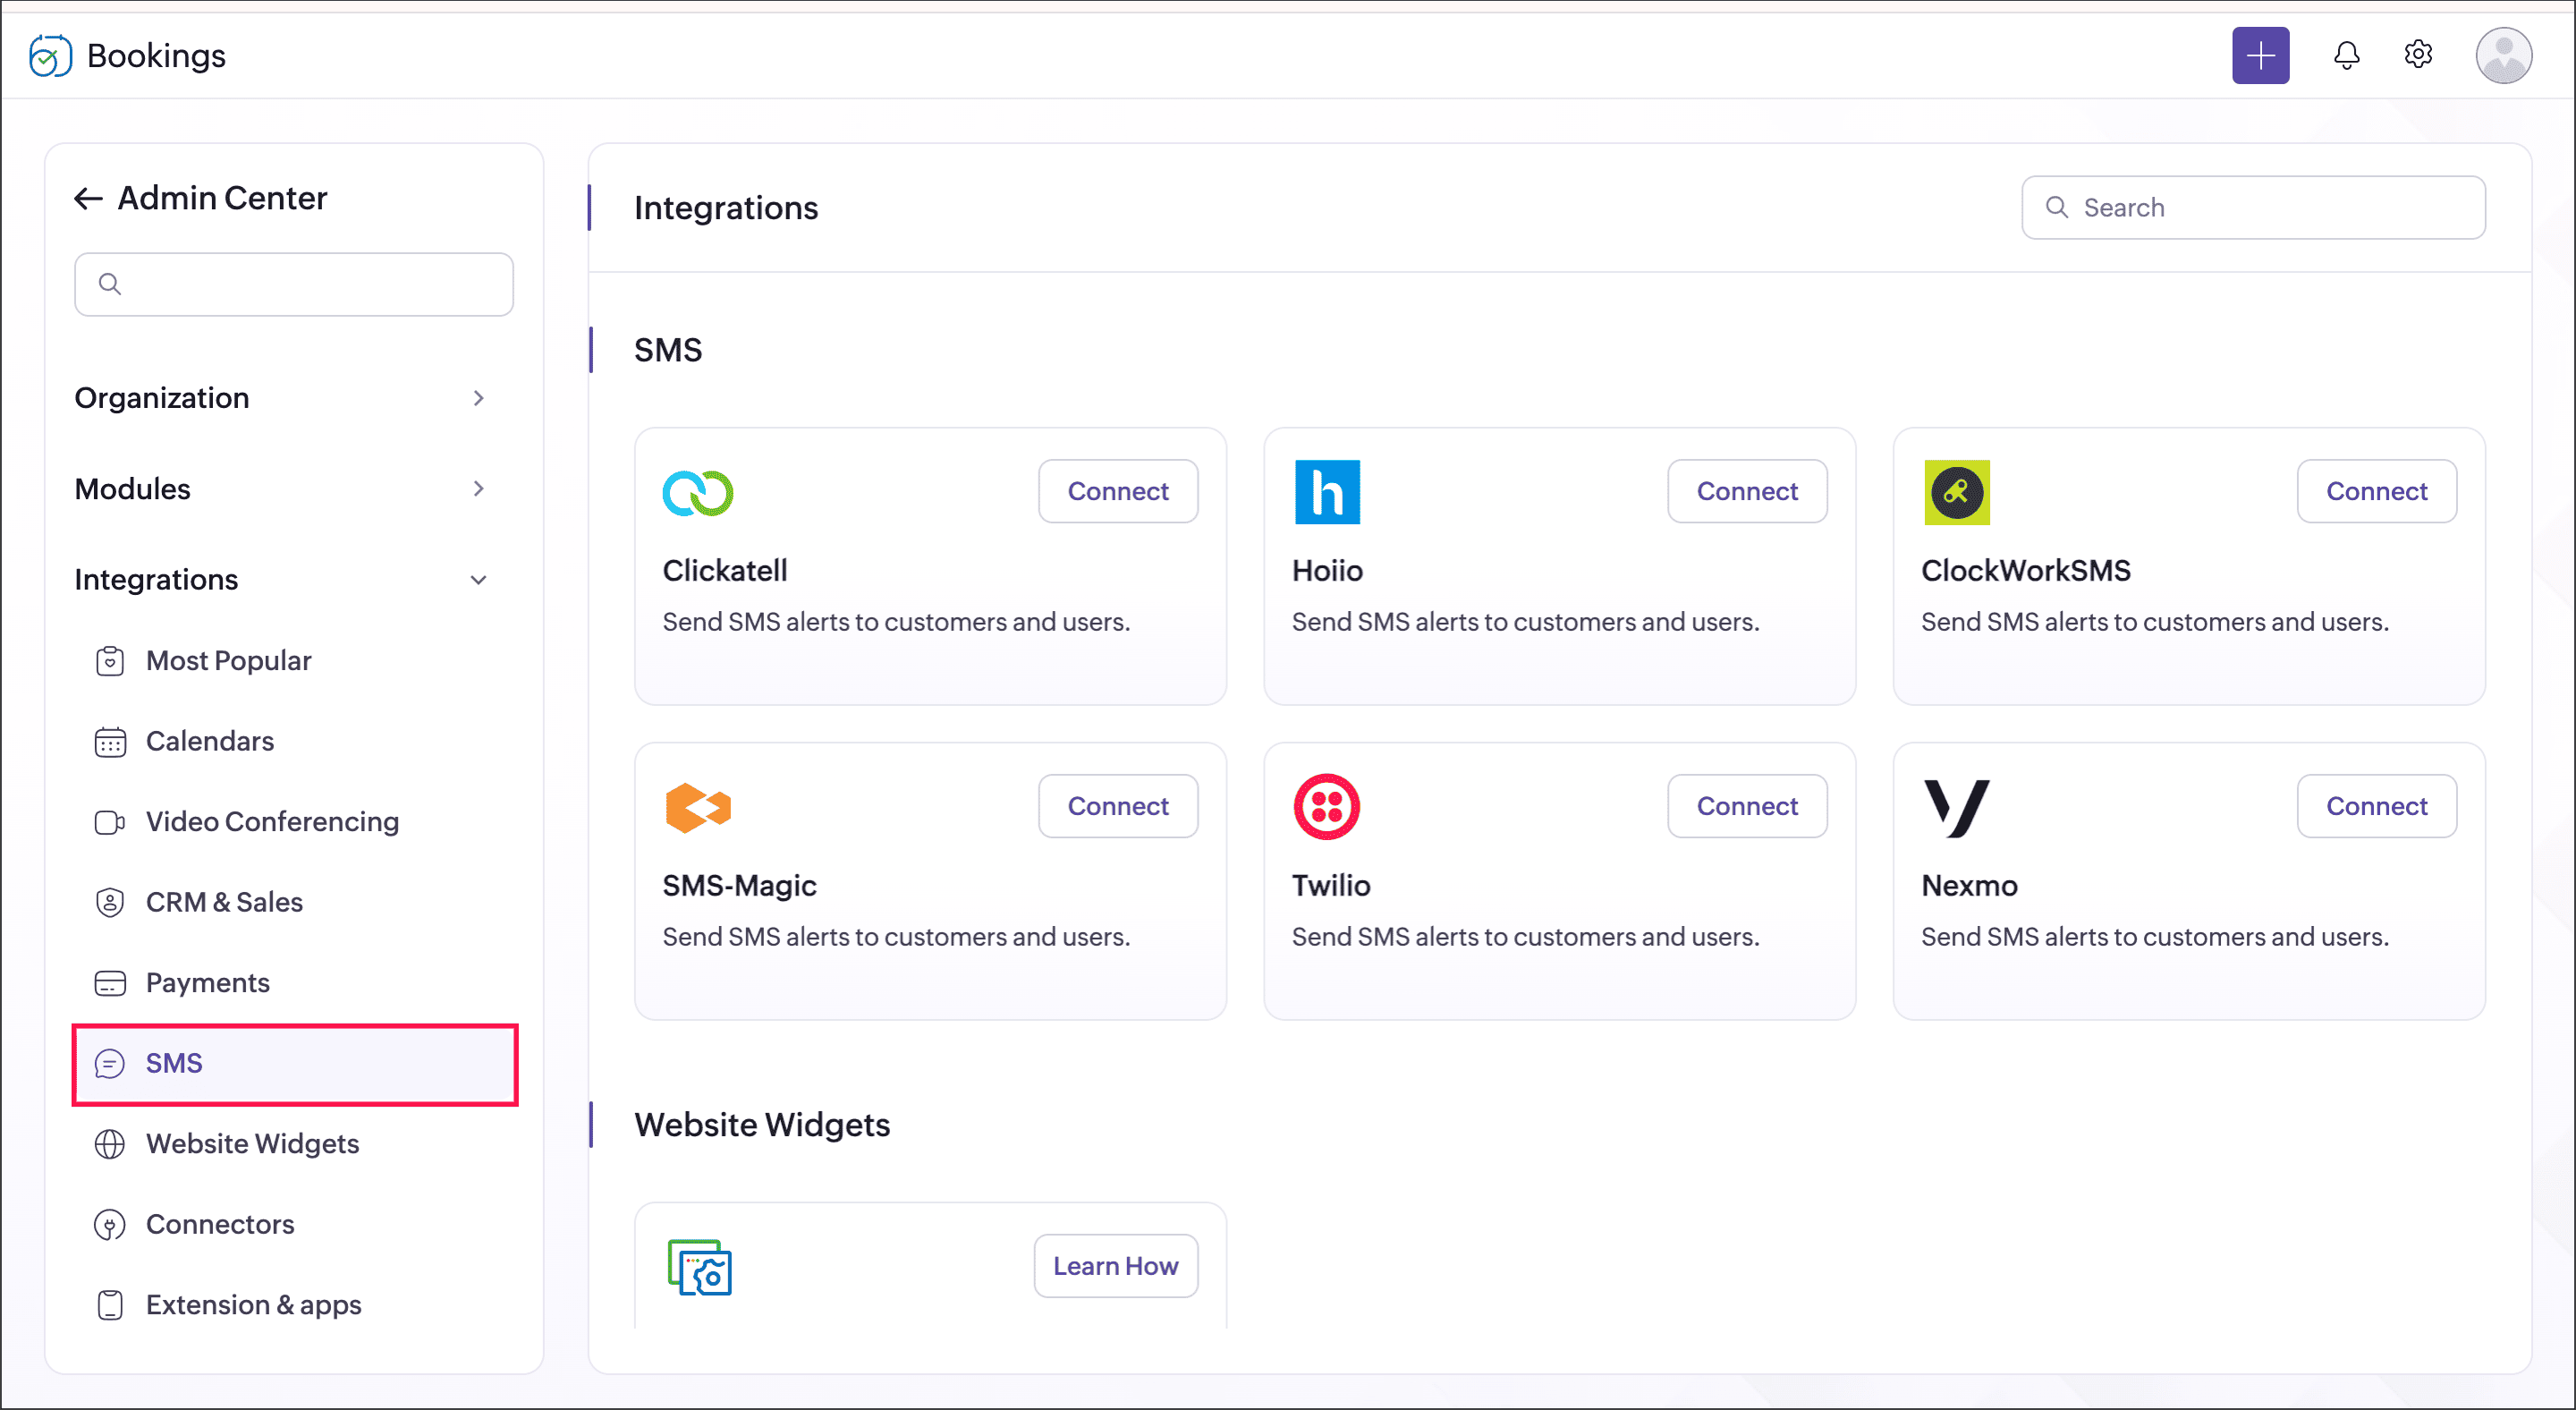This screenshot has width=2576, height=1410.
Task: Connect the Clickatell integration
Action: (x=1117, y=491)
